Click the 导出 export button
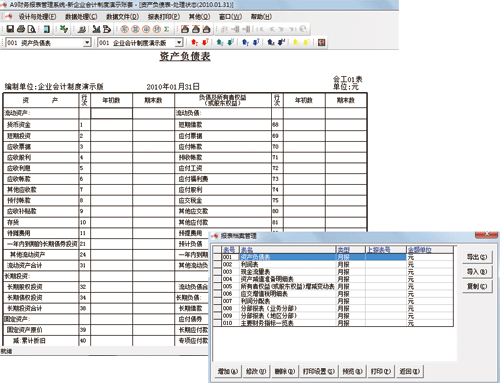Viewport: 500px width, 383px height. (x=477, y=257)
